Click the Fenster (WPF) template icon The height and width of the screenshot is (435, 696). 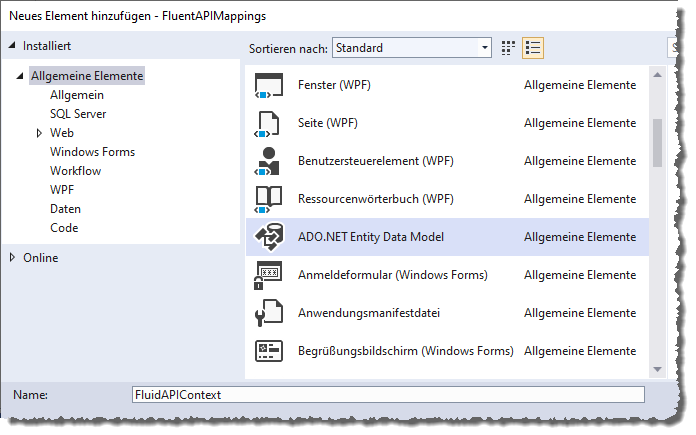coord(269,85)
